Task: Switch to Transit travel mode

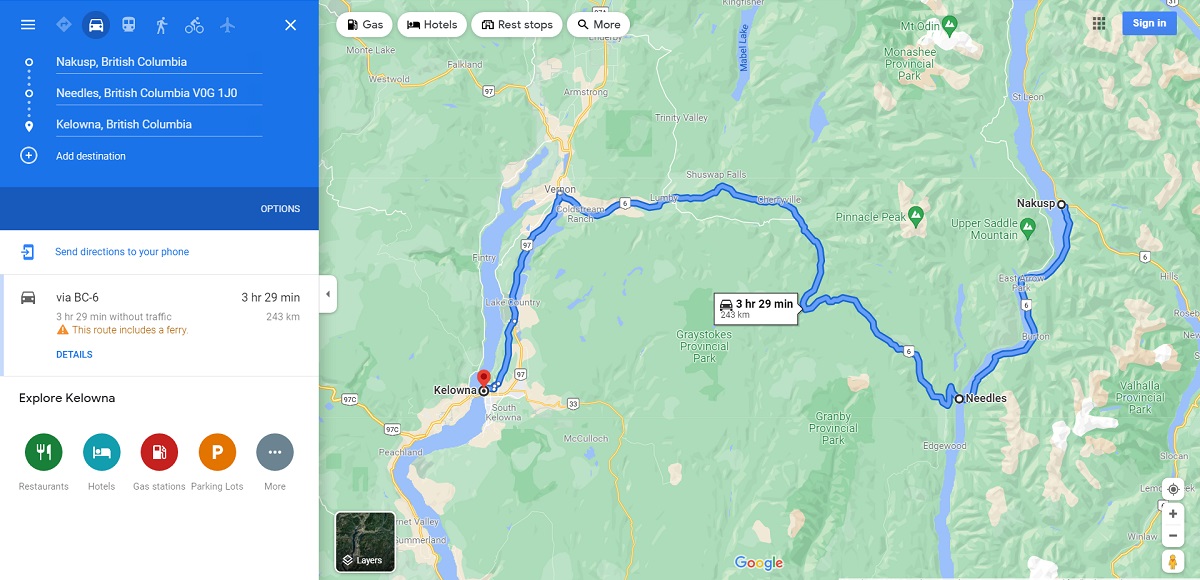Action: point(129,25)
